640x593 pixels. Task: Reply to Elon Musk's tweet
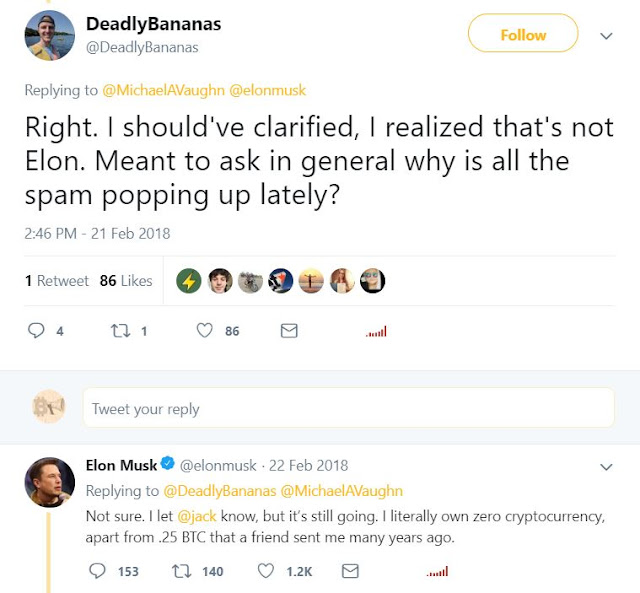tap(97, 571)
